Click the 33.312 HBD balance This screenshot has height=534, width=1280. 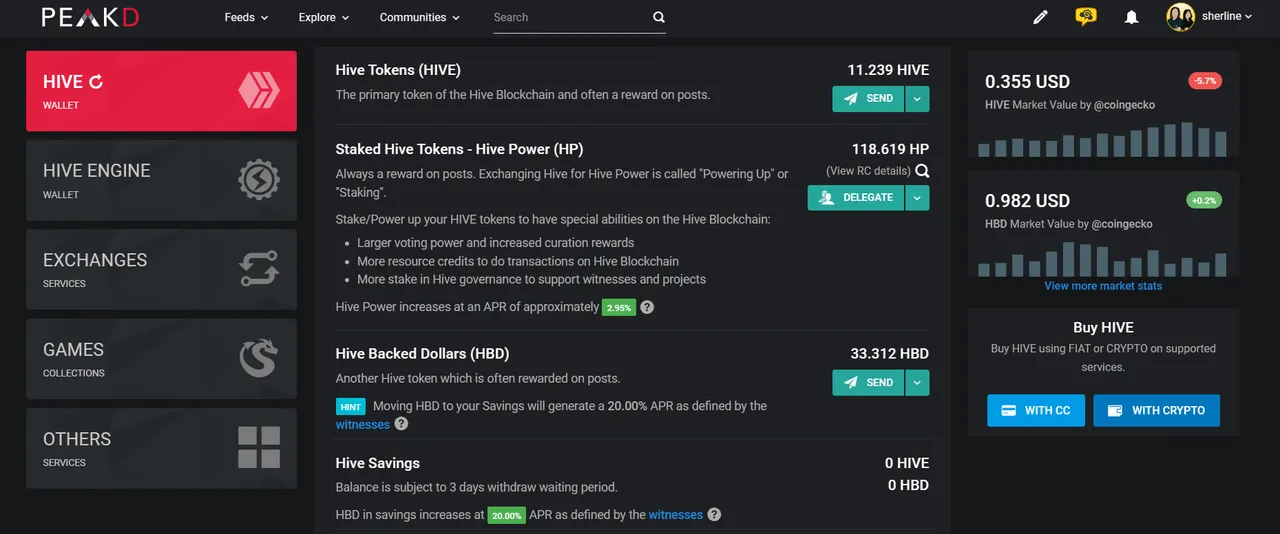click(889, 353)
